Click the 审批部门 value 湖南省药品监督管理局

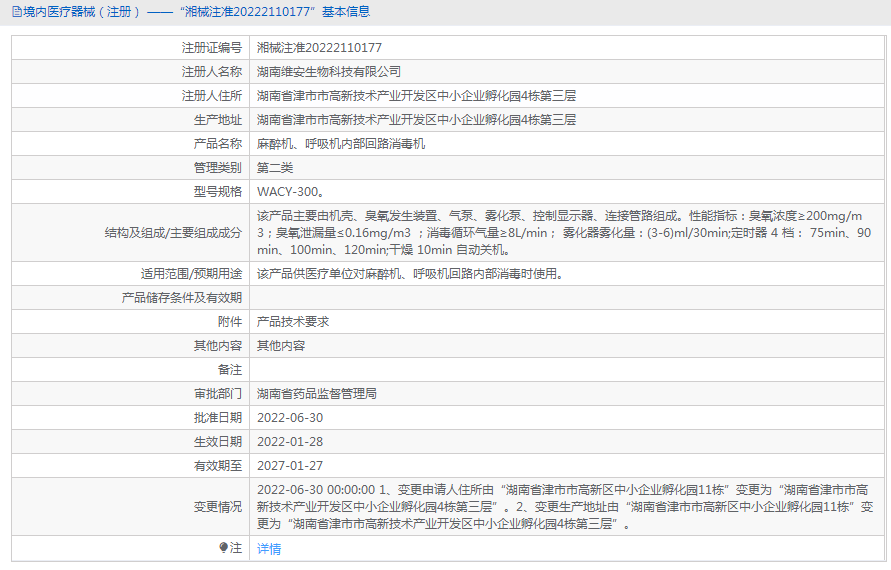(317, 394)
